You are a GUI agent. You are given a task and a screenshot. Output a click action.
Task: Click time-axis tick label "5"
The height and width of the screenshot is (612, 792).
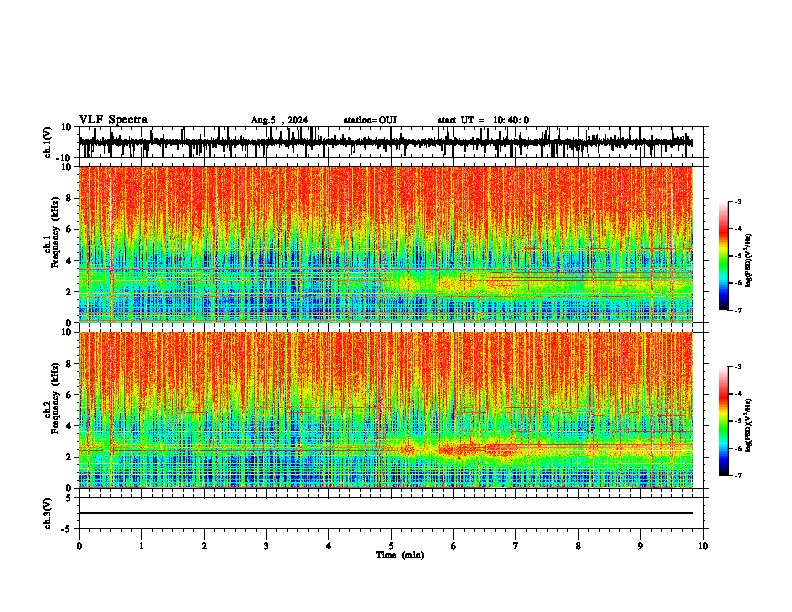(391, 546)
